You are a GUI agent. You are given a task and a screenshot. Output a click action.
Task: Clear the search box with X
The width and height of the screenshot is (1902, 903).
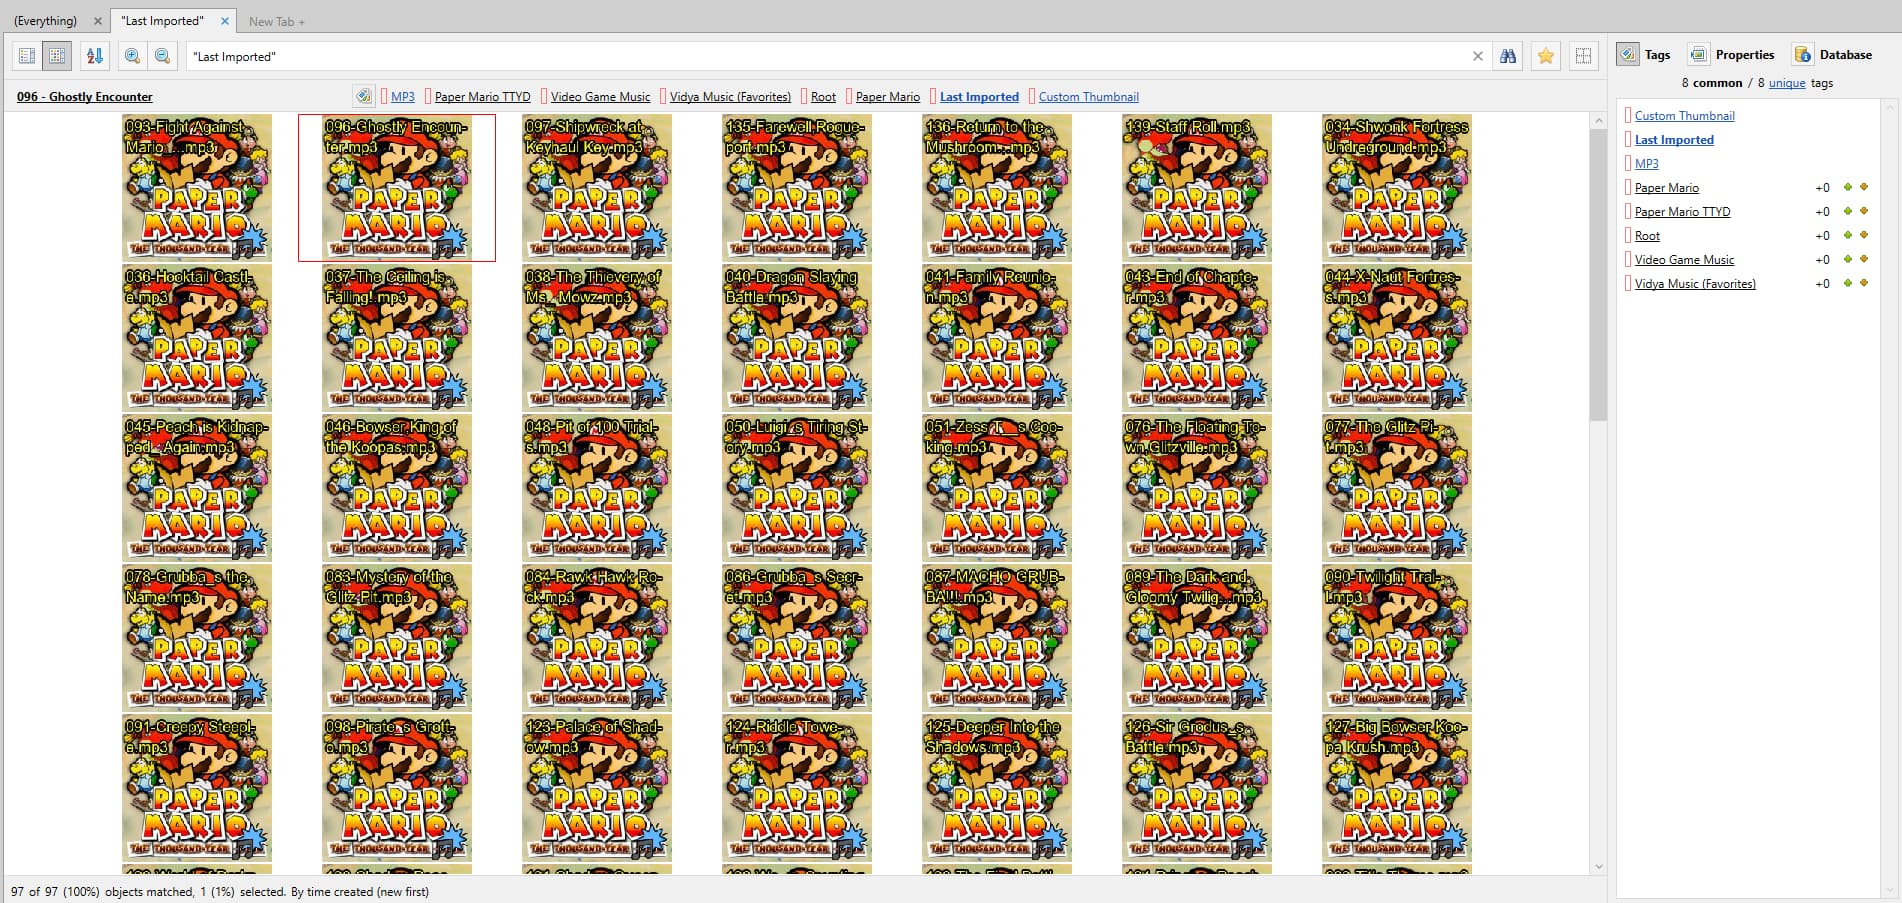tap(1478, 56)
